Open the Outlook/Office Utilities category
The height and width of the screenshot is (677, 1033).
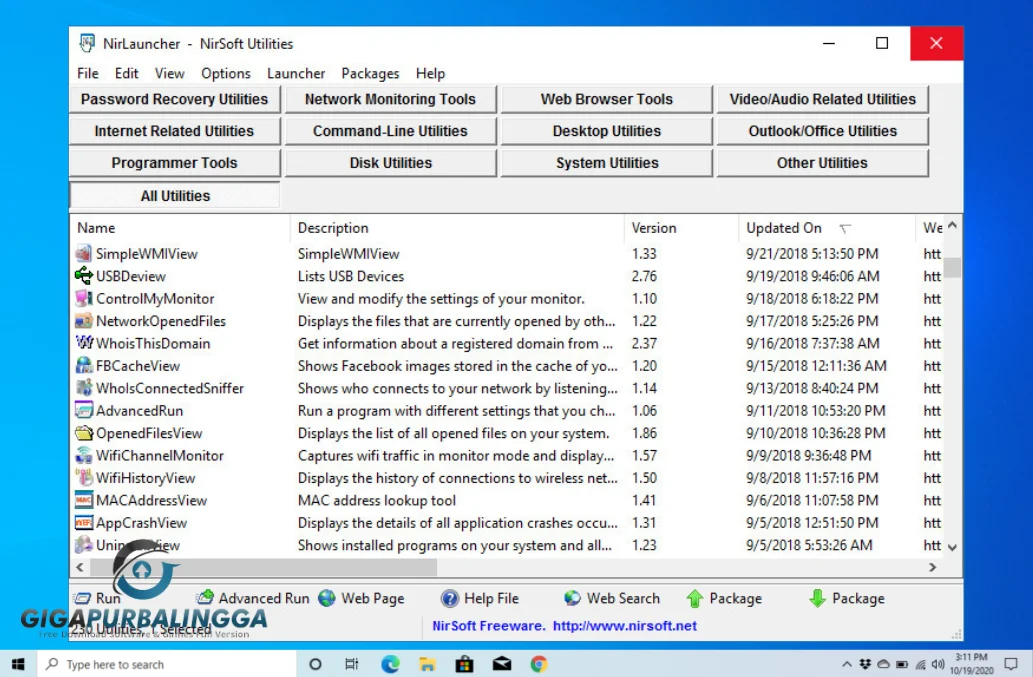(x=823, y=131)
